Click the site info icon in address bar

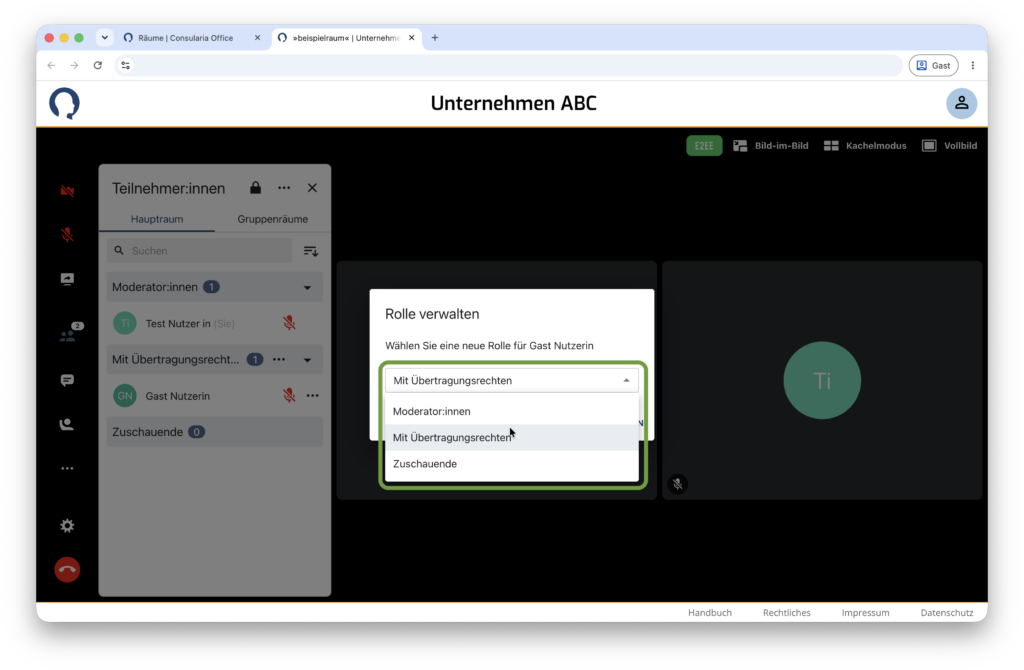click(x=125, y=65)
